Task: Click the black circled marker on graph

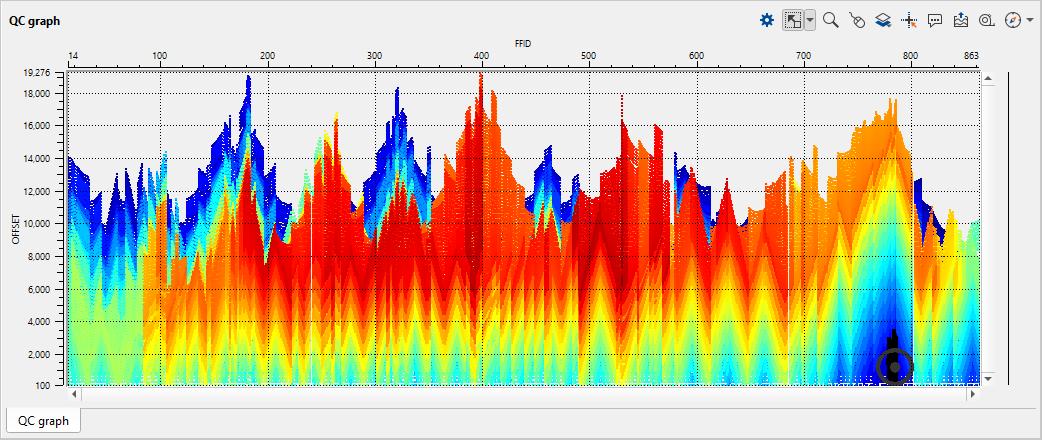Action: 894,367
